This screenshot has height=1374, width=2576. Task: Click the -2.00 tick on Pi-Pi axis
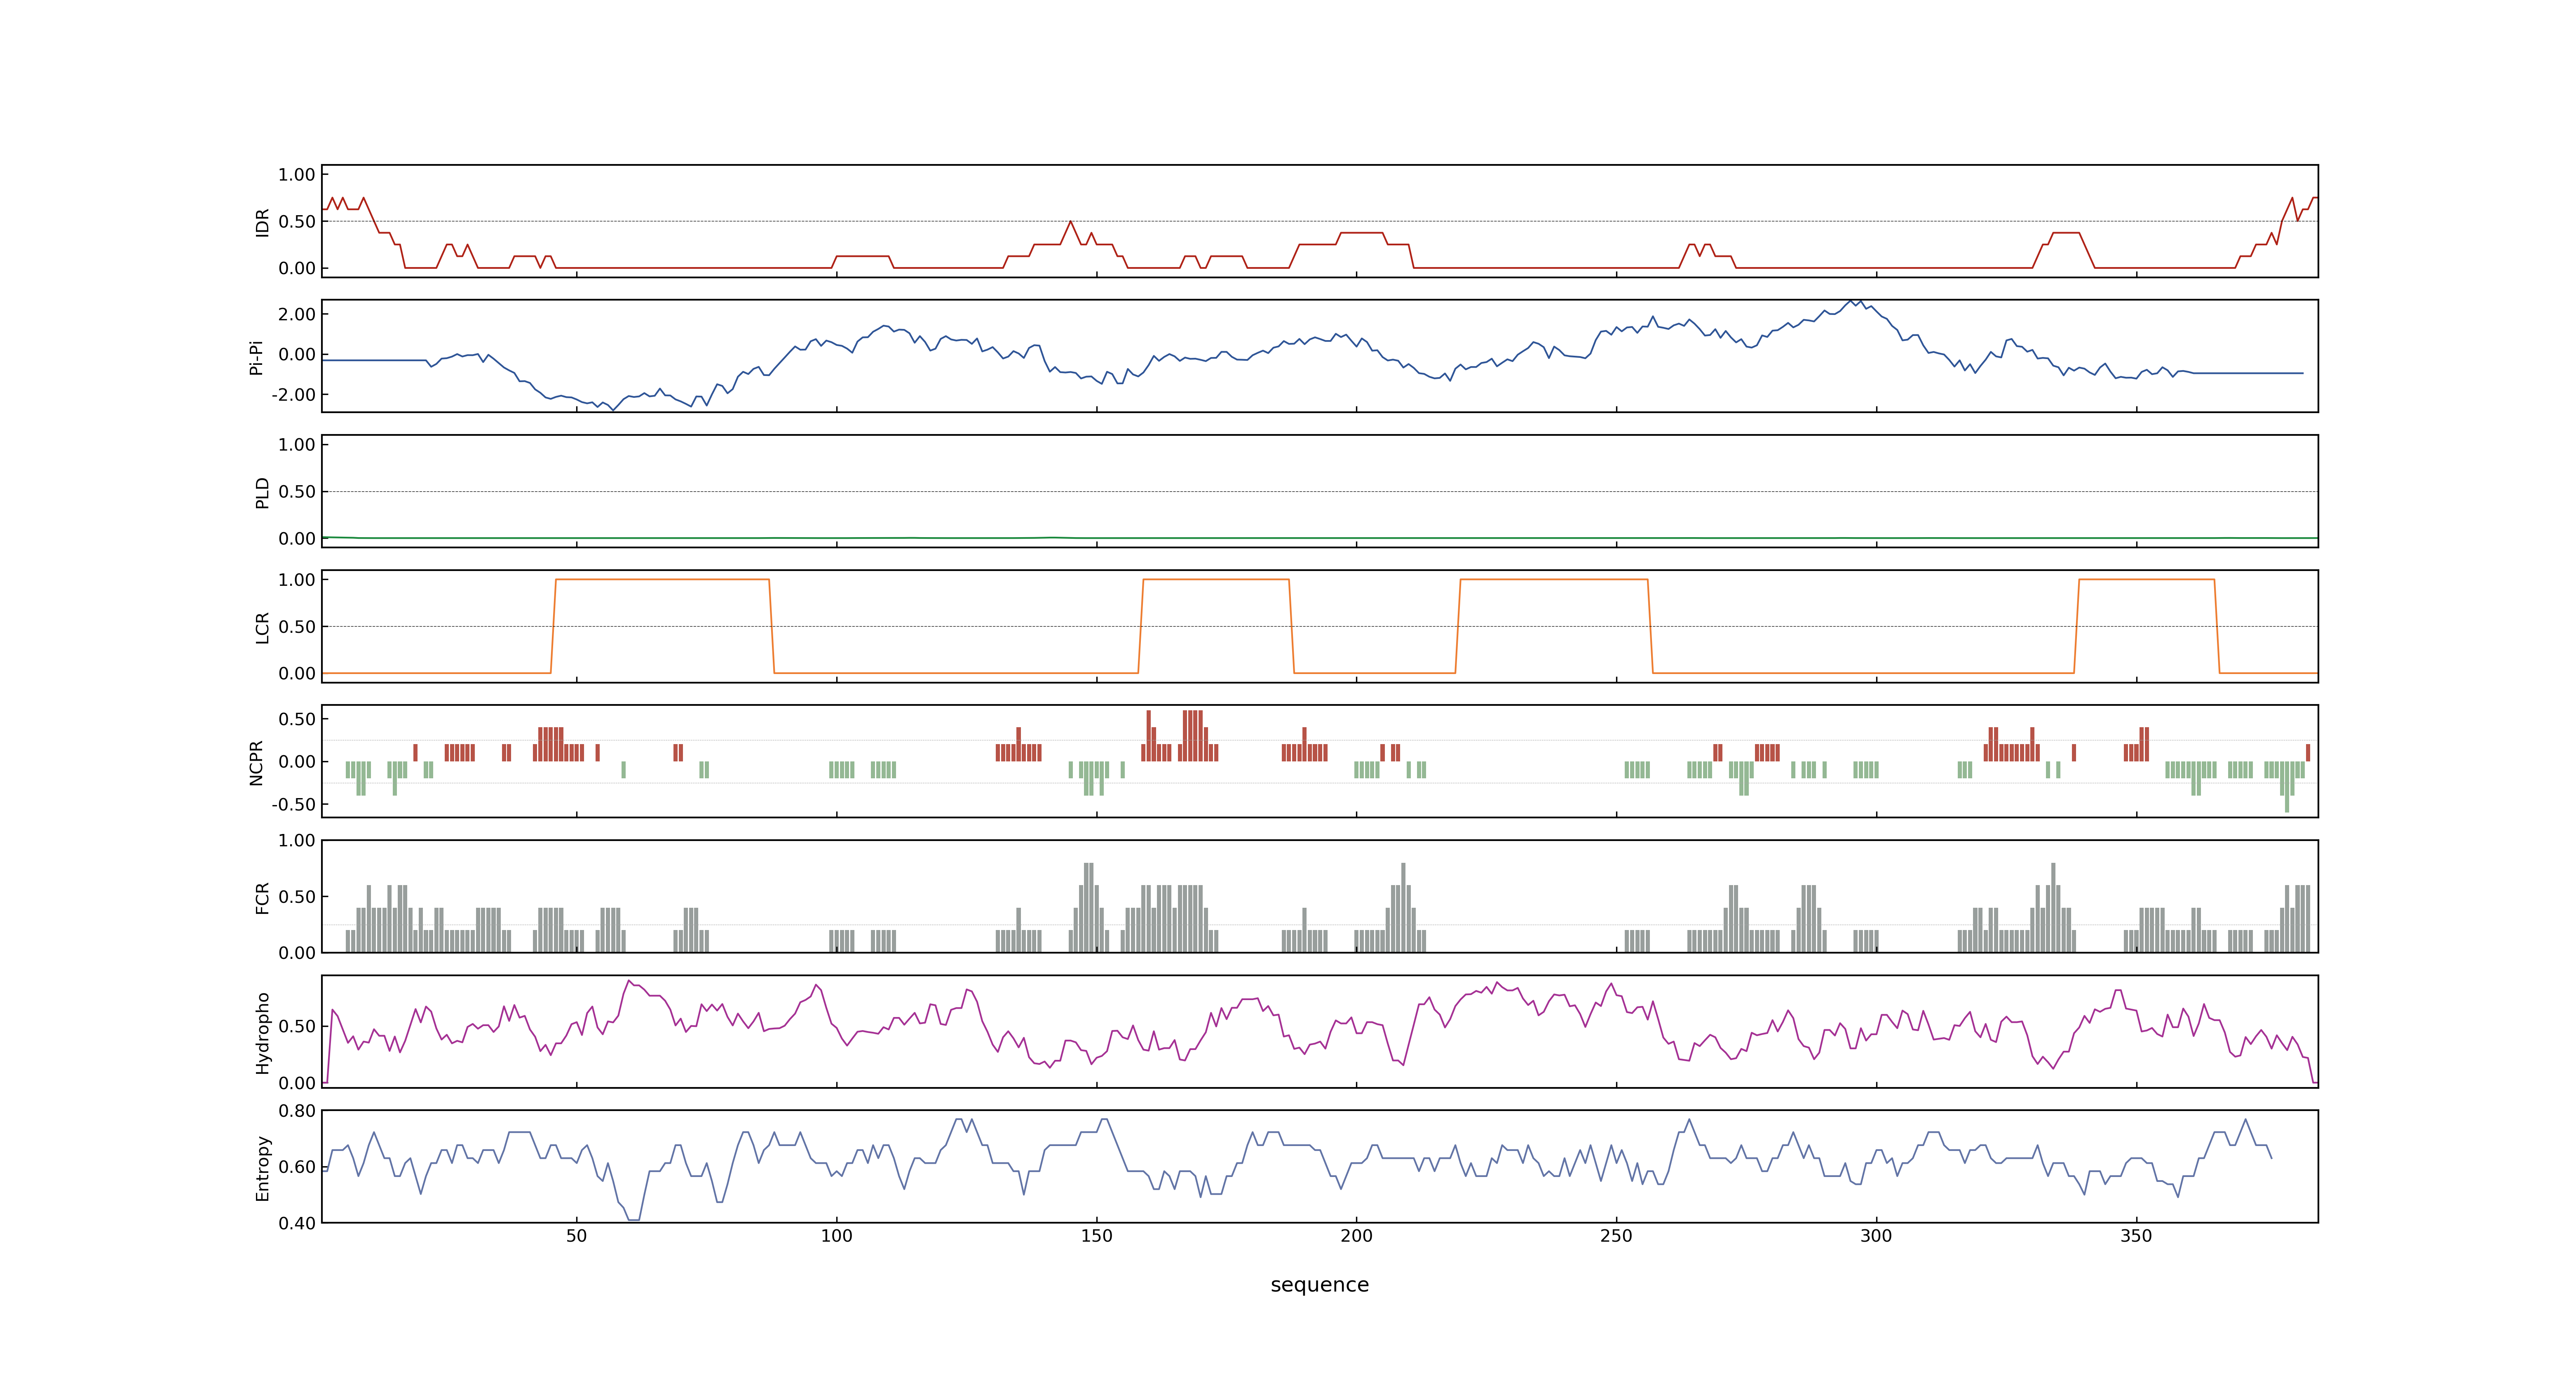pos(293,395)
